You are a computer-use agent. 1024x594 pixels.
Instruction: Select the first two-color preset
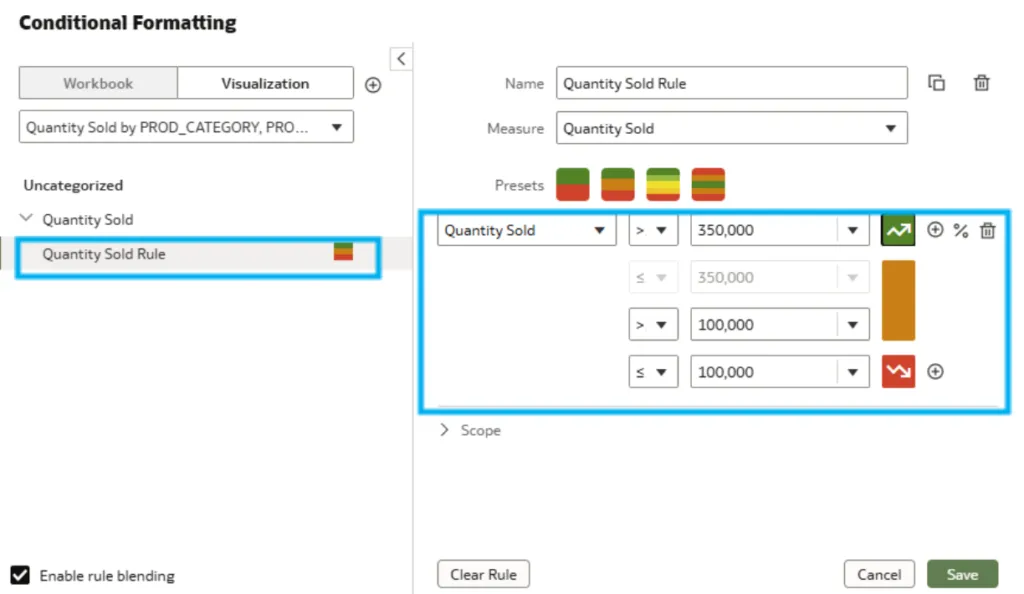click(x=573, y=185)
